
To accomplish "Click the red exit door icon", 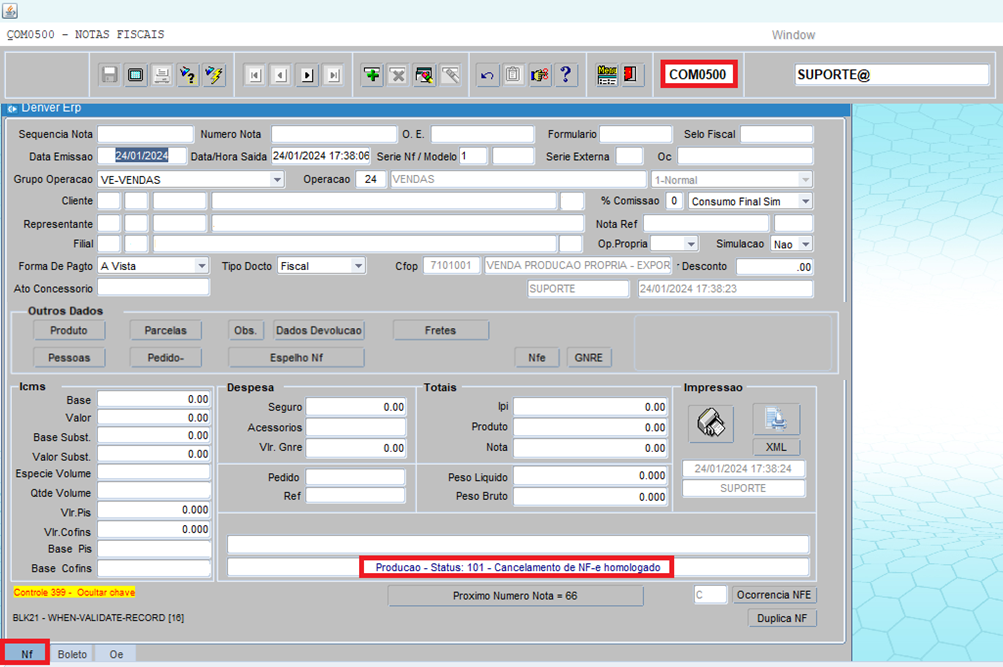I will (x=632, y=75).
